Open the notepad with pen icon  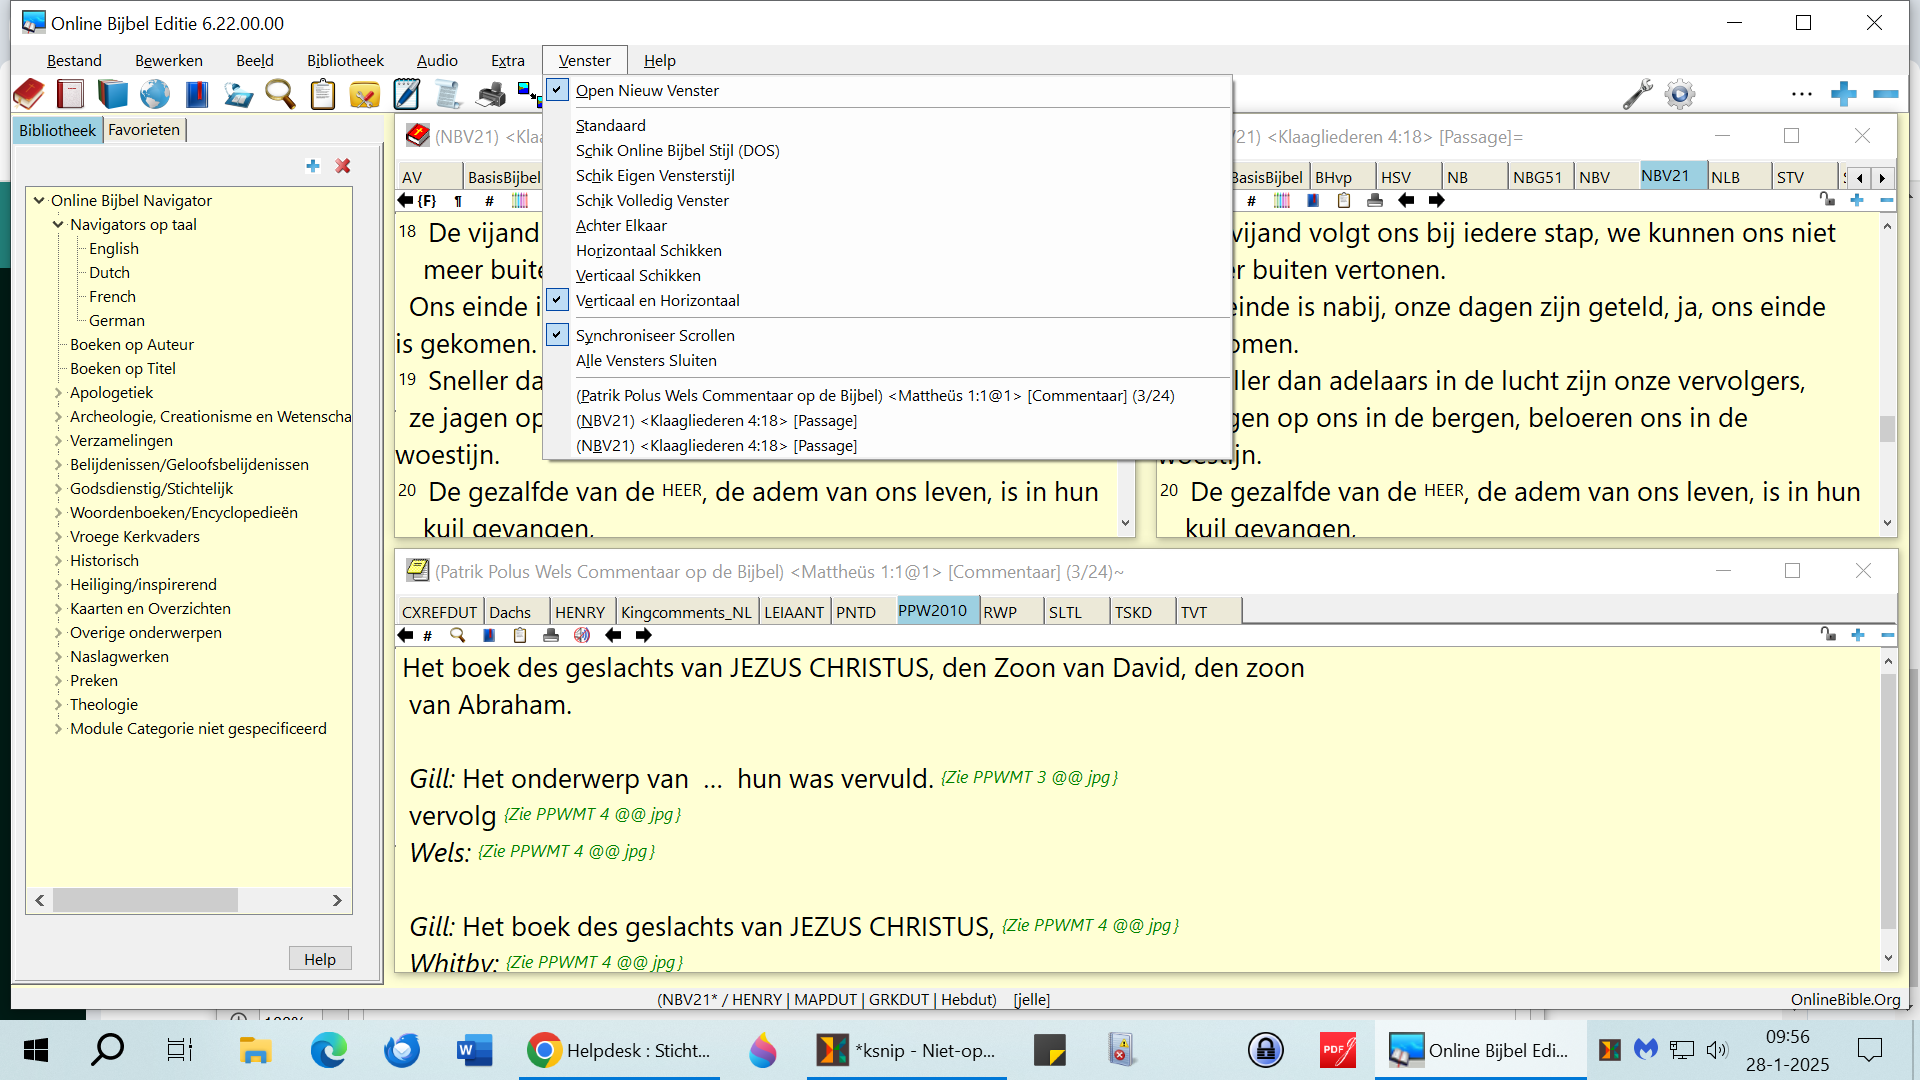point(406,94)
